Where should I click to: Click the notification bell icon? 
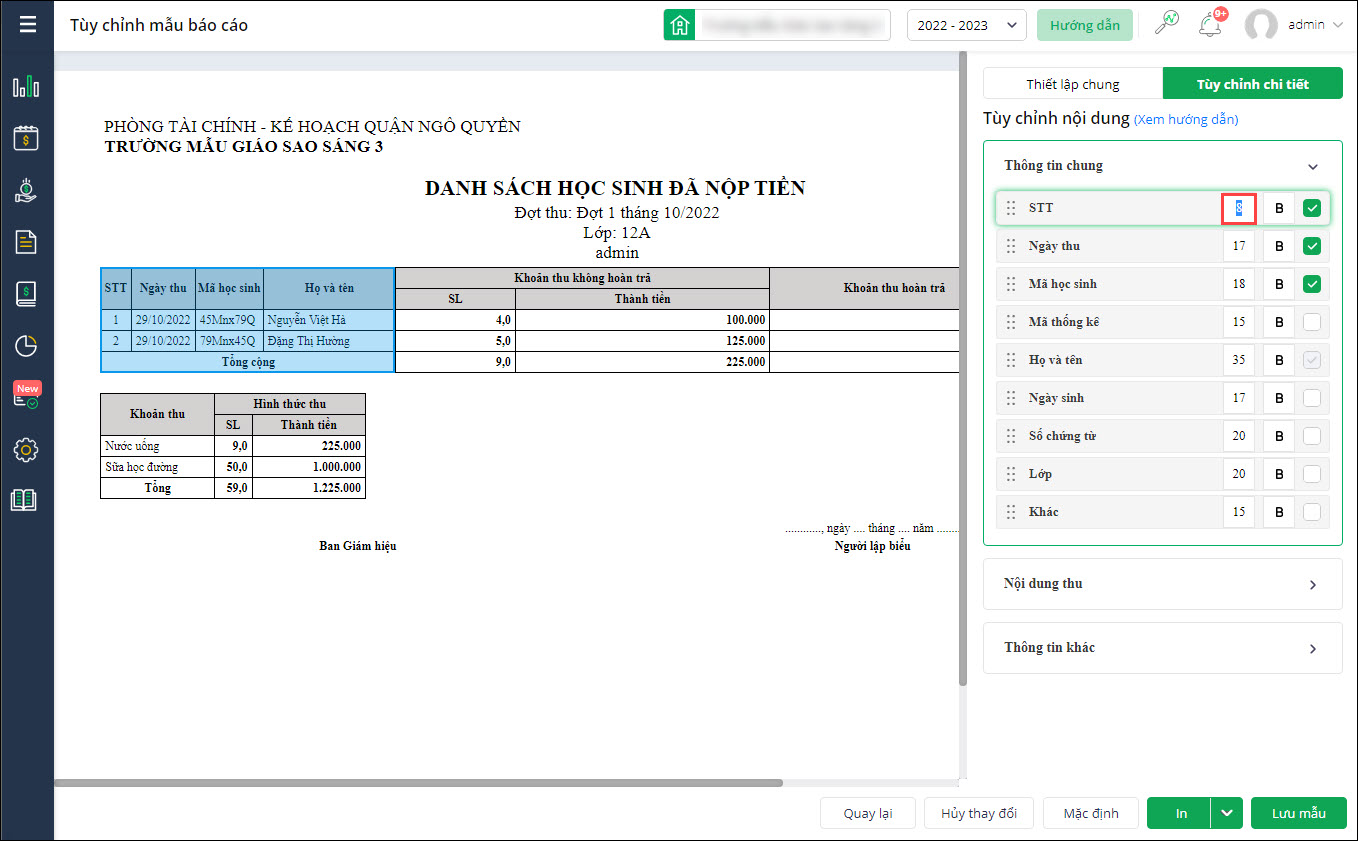click(x=1211, y=25)
